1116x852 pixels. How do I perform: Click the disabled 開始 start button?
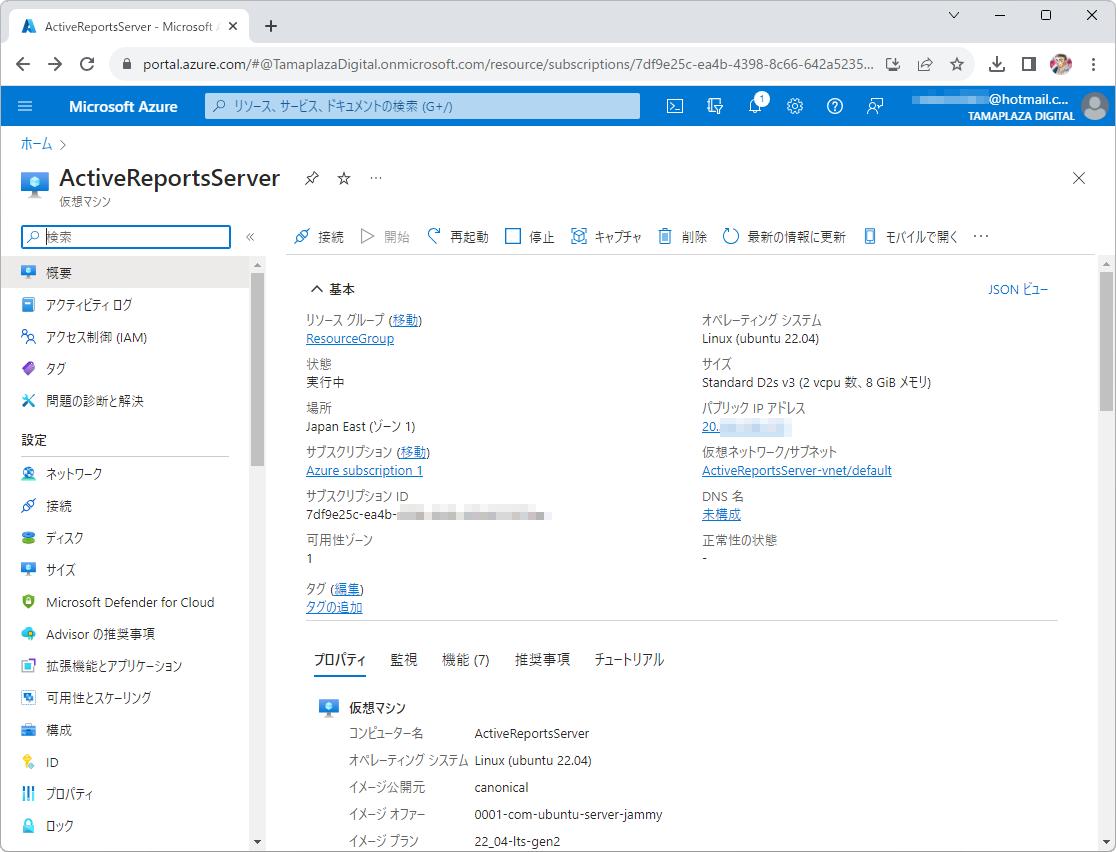[385, 236]
